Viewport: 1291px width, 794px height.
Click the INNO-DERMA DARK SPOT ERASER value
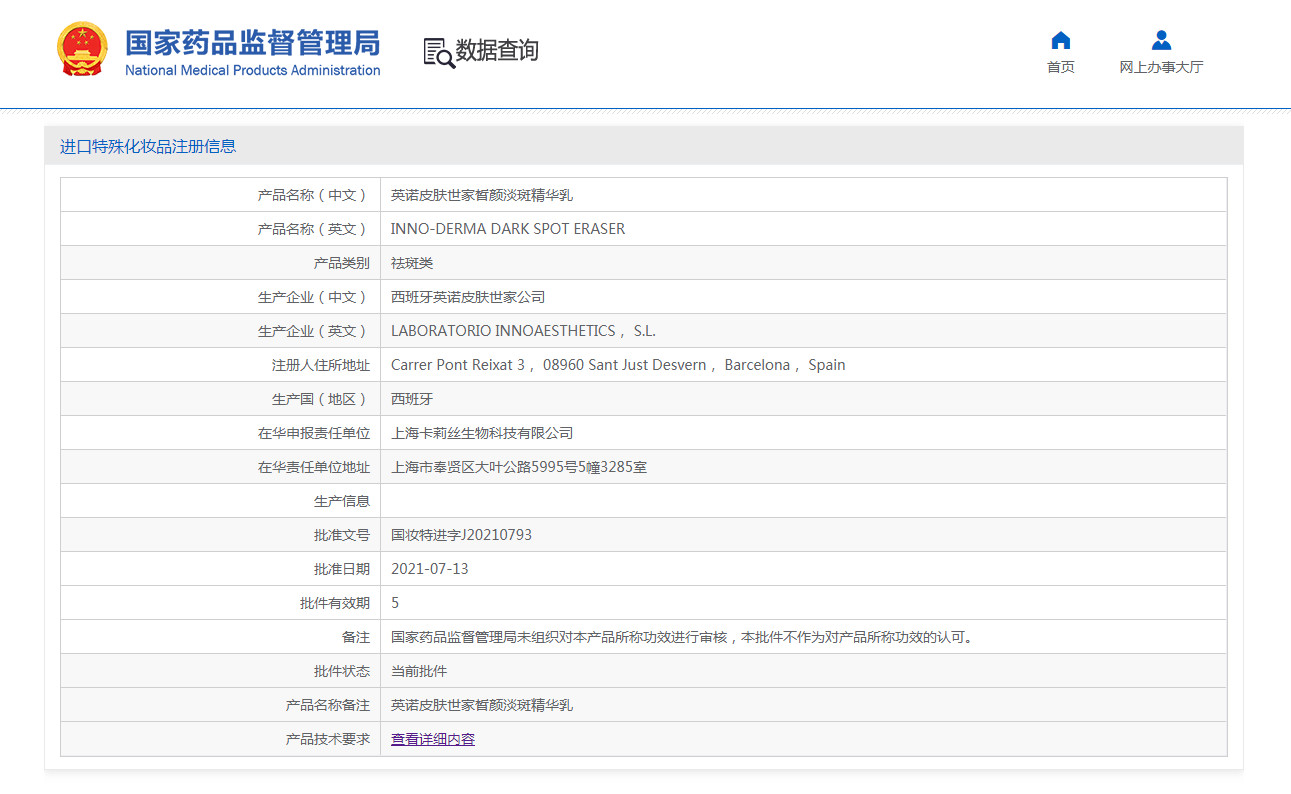coord(508,229)
